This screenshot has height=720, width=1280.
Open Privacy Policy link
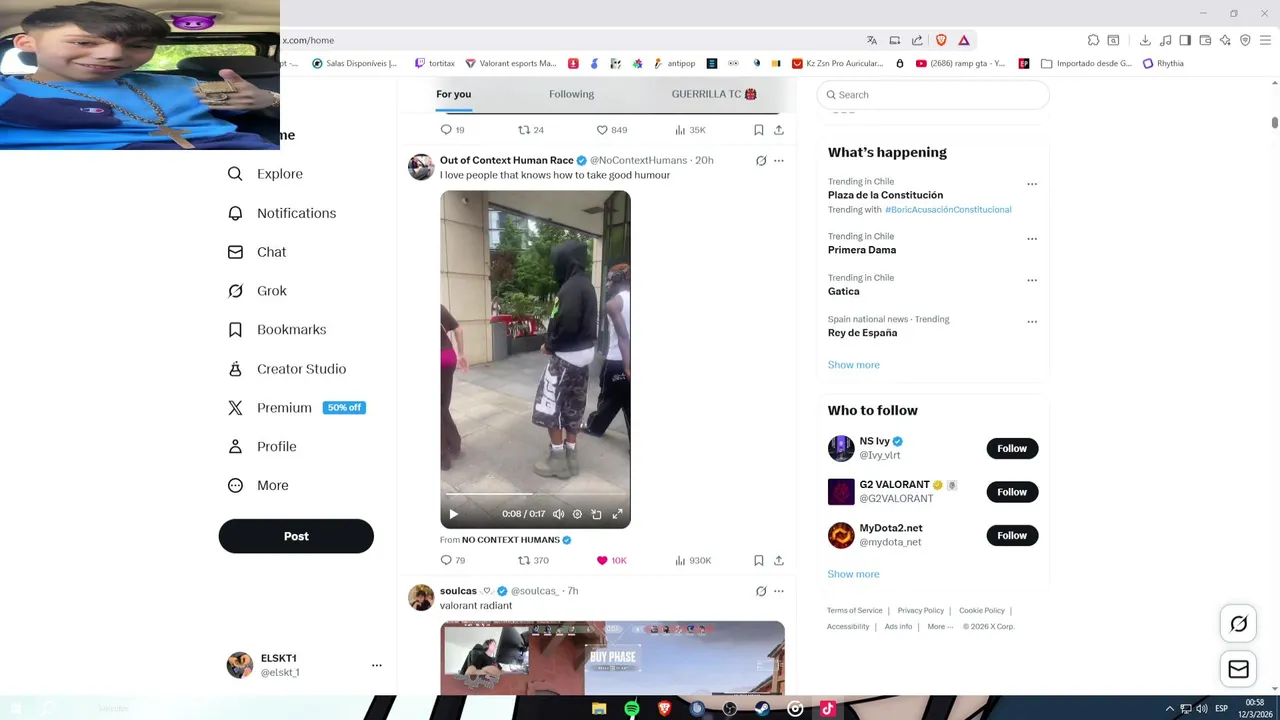[x=920, y=611]
